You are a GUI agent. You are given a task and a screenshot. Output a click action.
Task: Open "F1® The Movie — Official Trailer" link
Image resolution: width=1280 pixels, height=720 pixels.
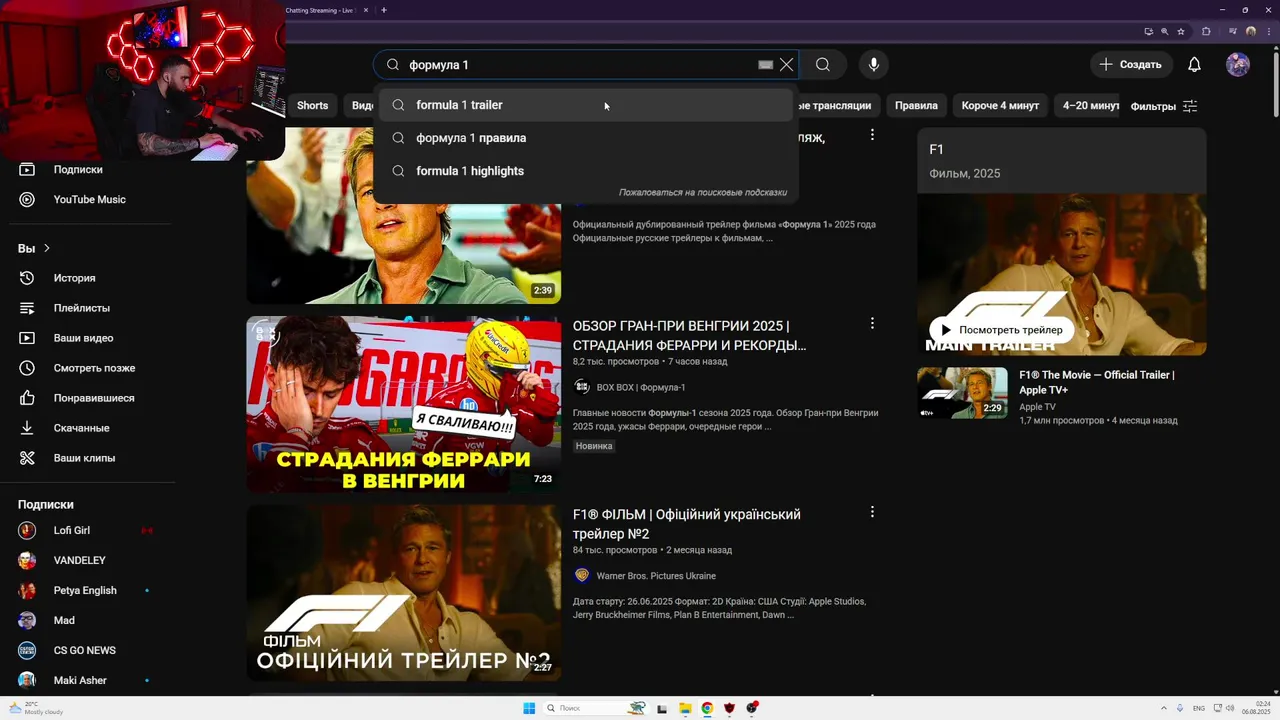click(1097, 382)
